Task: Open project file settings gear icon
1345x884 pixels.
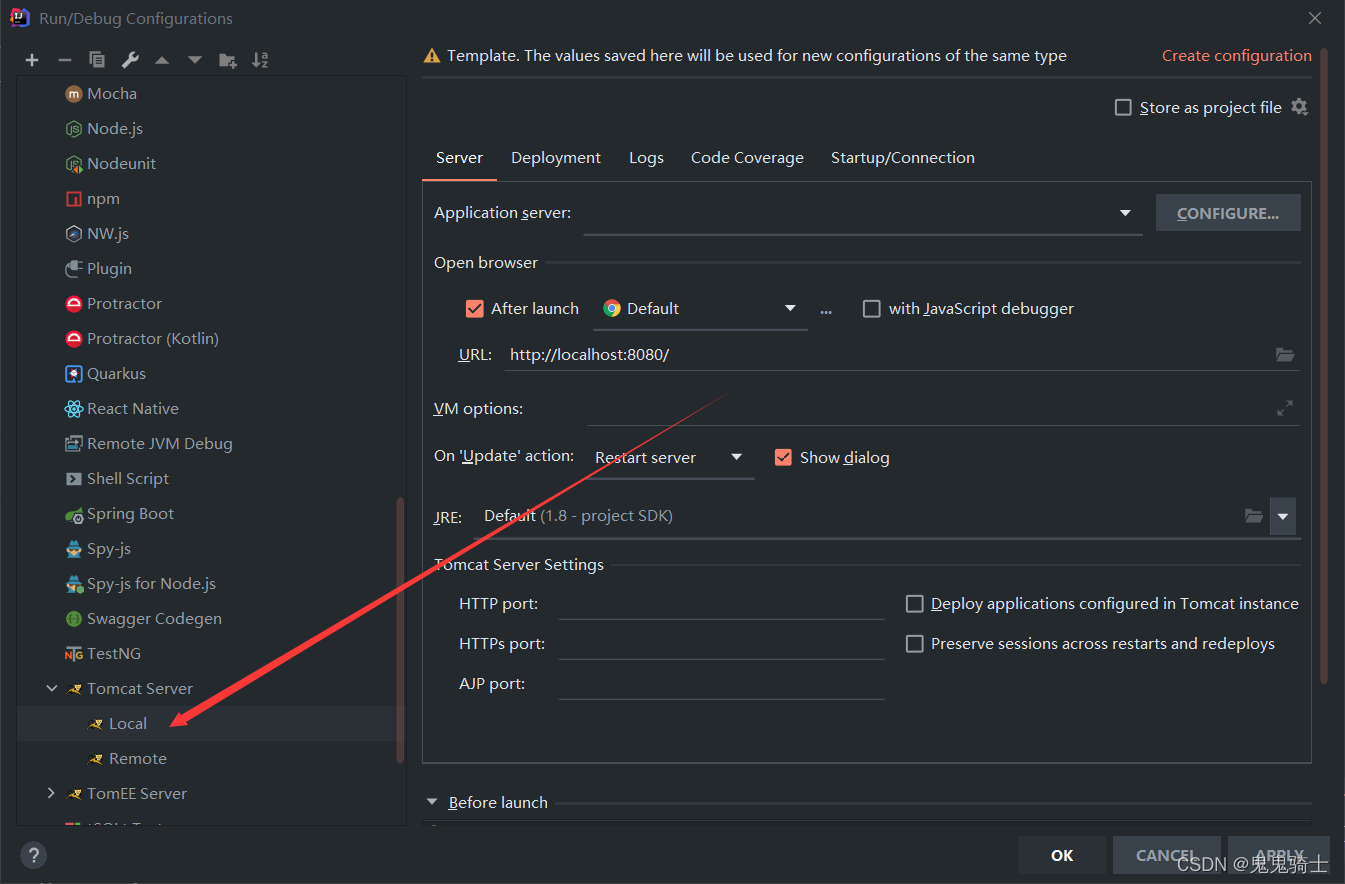Action: [x=1299, y=107]
